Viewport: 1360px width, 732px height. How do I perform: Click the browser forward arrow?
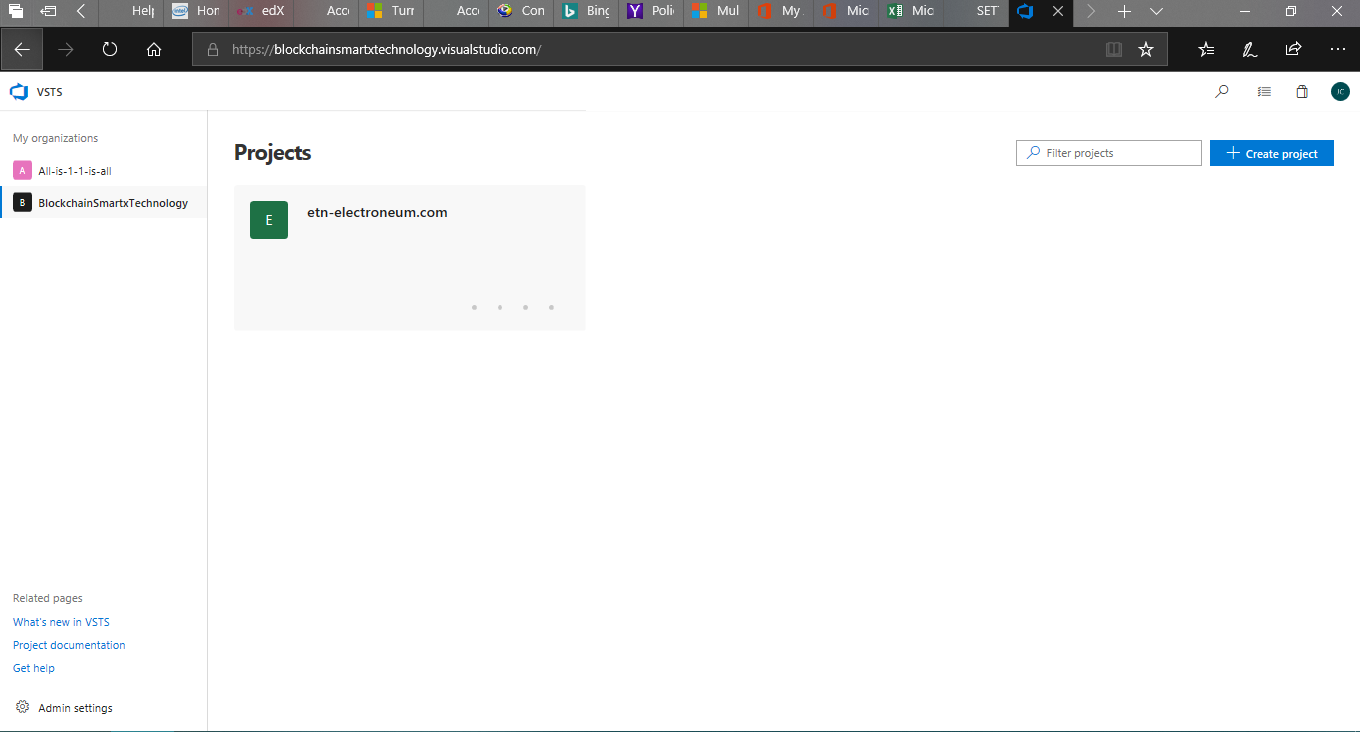[x=66, y=49]
